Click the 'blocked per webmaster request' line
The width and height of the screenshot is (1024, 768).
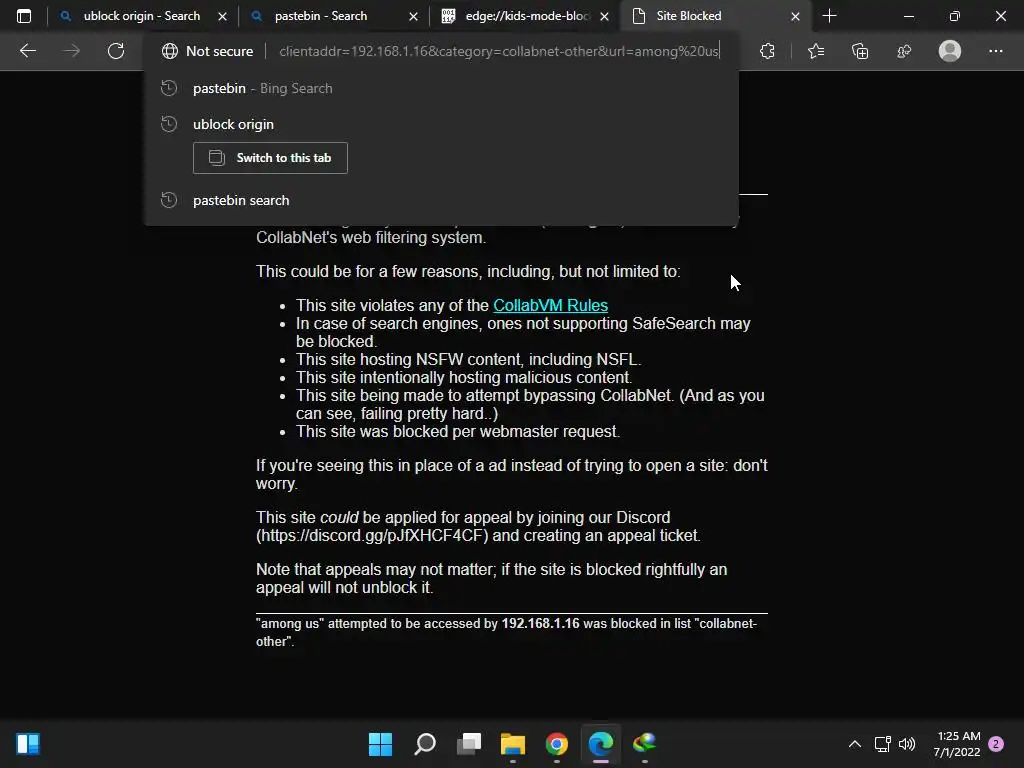(x=458, y=432)
